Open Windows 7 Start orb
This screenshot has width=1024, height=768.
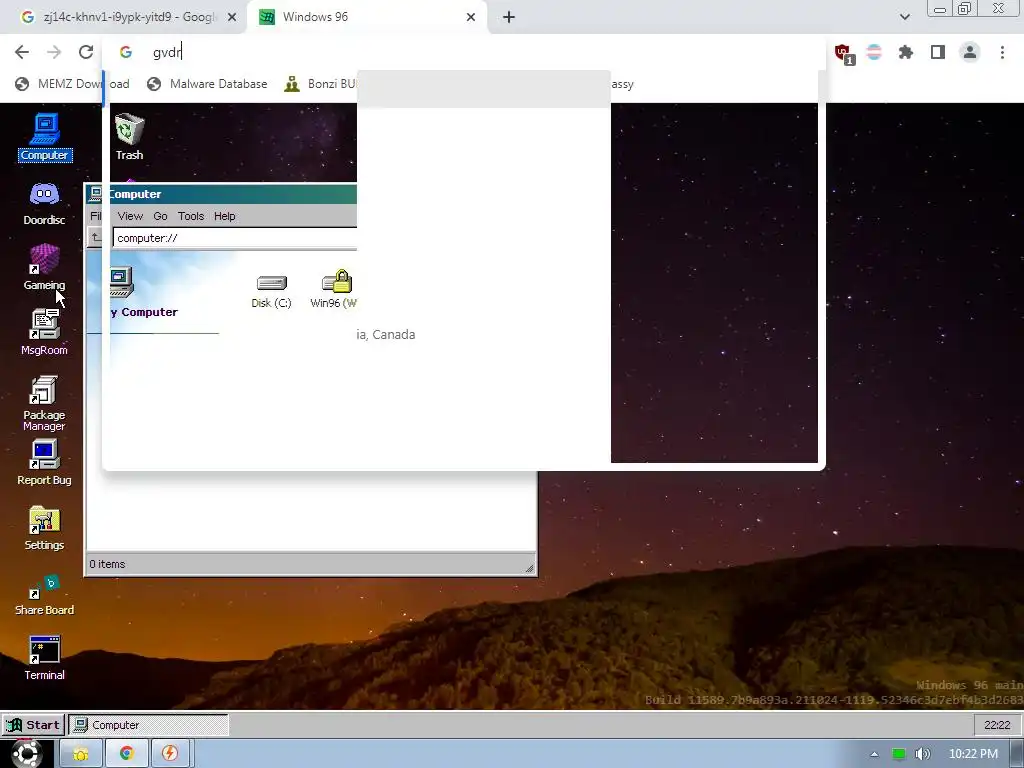point(26,754)
